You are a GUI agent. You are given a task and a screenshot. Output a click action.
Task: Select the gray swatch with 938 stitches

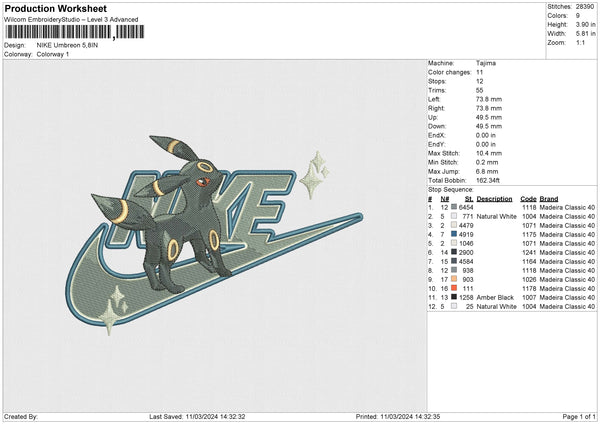pos(454,270)
